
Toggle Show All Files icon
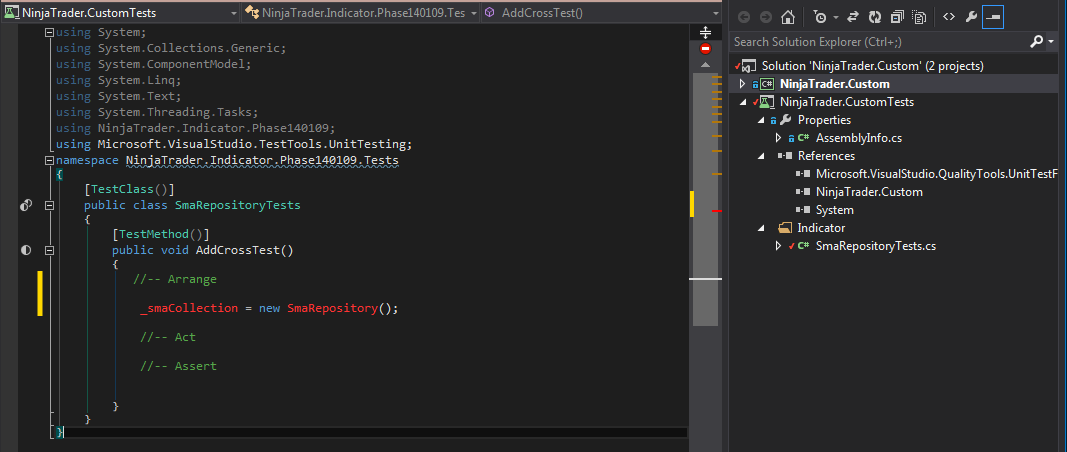(920, 17)
